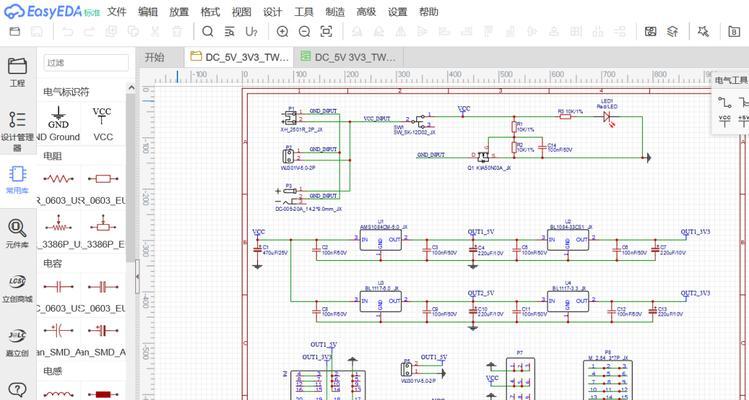749x400 pixels.
Task: Click the layers stack toolbar icon
Action: pyautogui.click(x=673, y=32)
